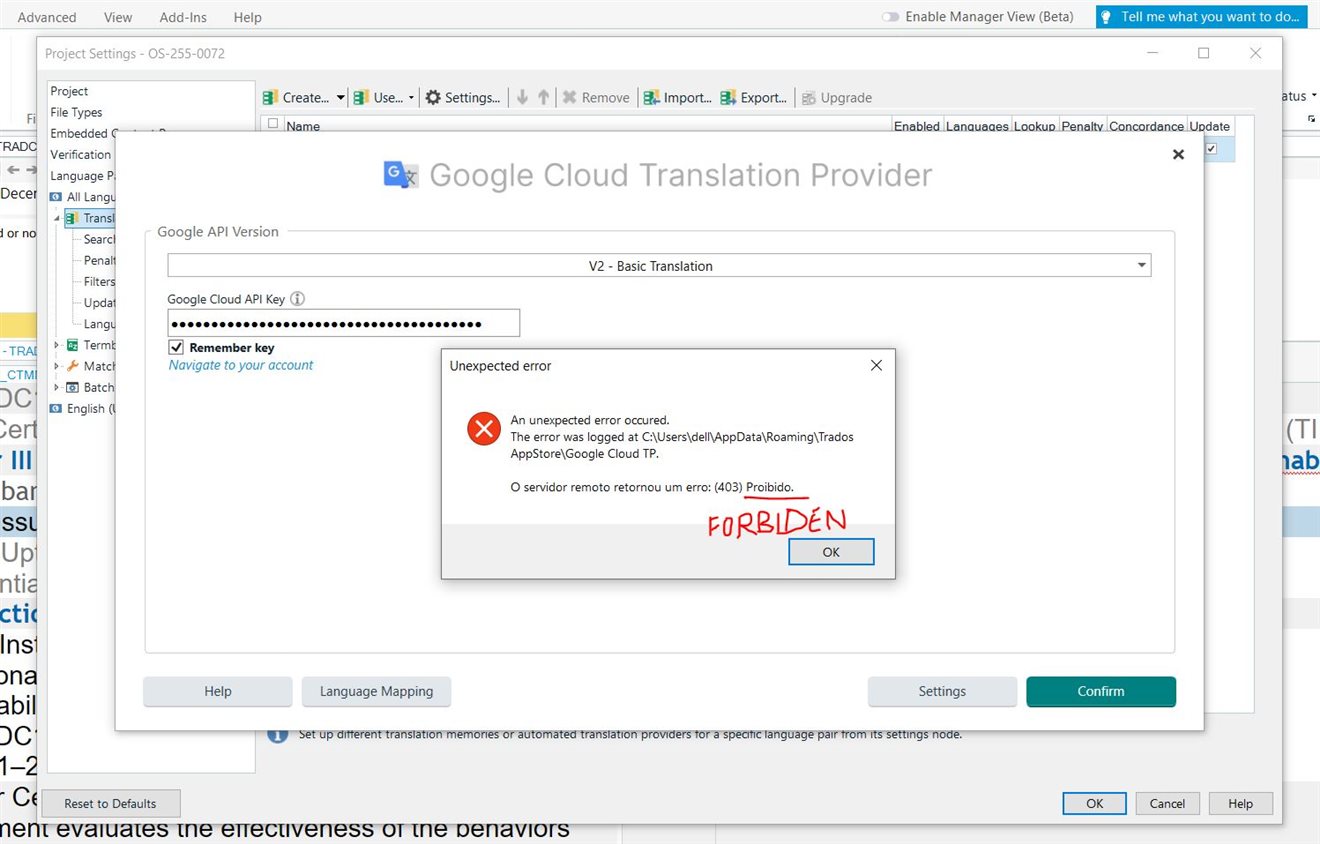Viewport: 1320px width, 844px height.
Task: Select Project in settings tree
Action: click(x=69, y=91)
